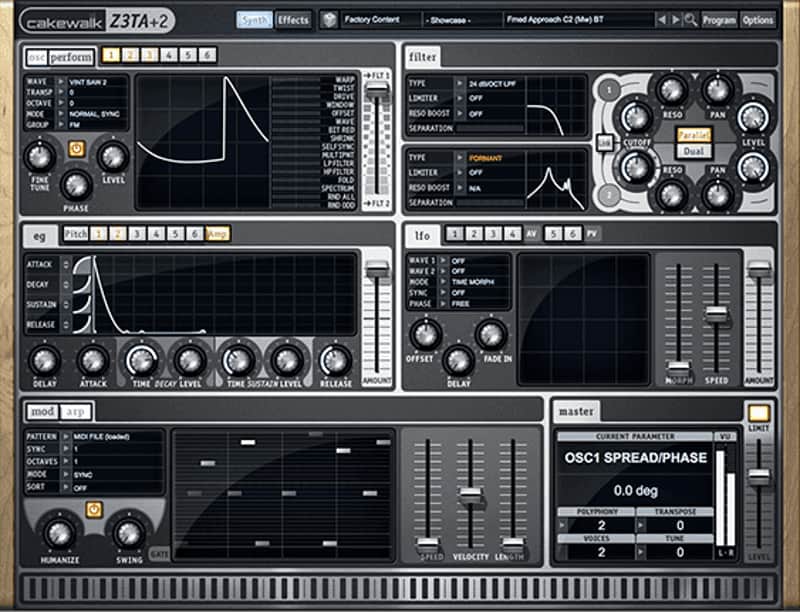Click the envelope RELEASE curve stepper
The height and width of the screenshot is (612, 800).
pyautogui.click(x=66, y=324)
